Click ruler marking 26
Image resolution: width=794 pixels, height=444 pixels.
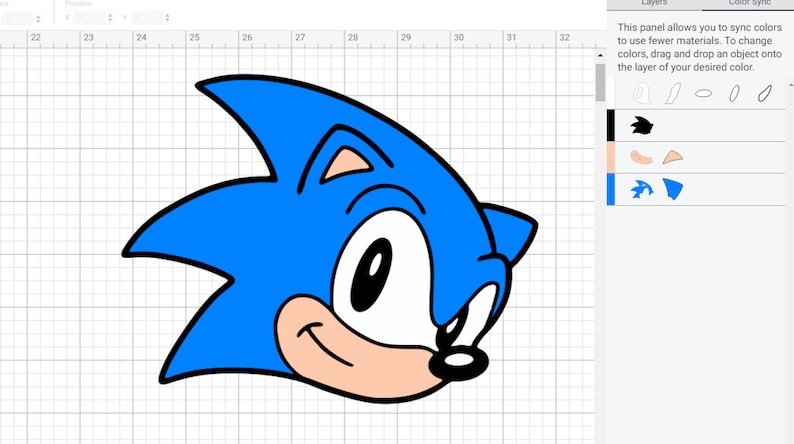247,37
